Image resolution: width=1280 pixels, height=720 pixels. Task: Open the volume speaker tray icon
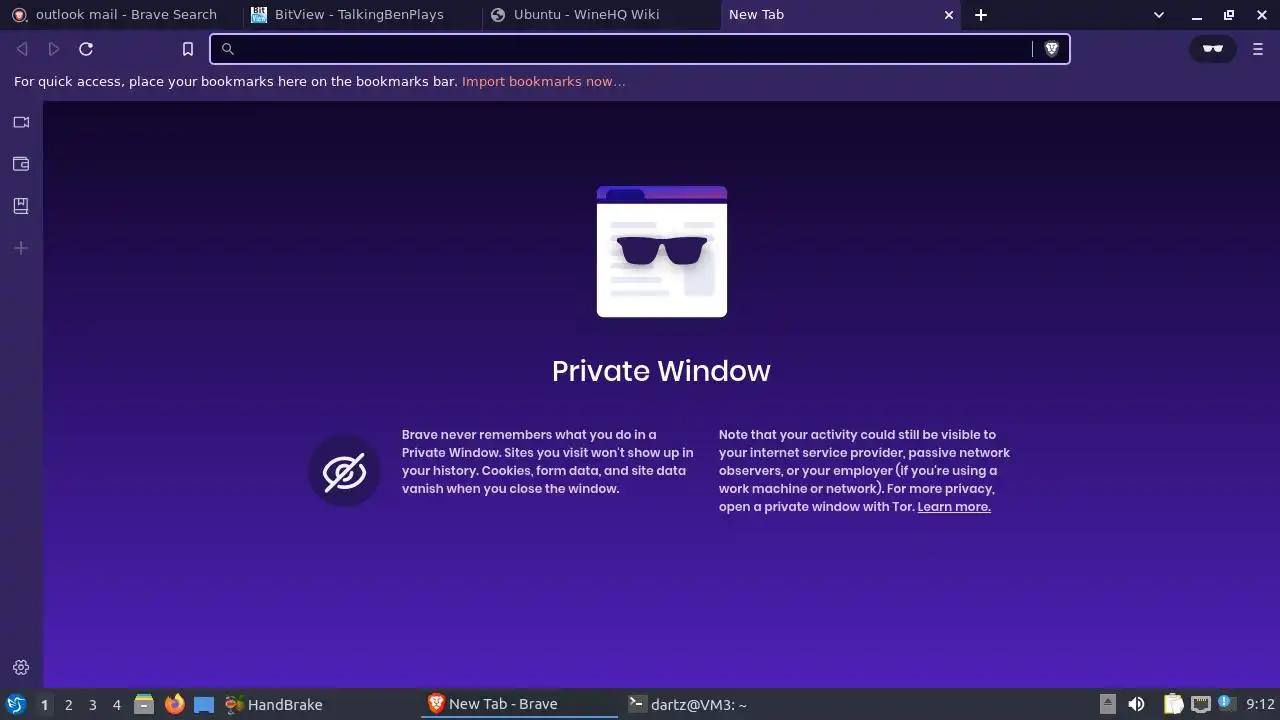point(1136,705)
